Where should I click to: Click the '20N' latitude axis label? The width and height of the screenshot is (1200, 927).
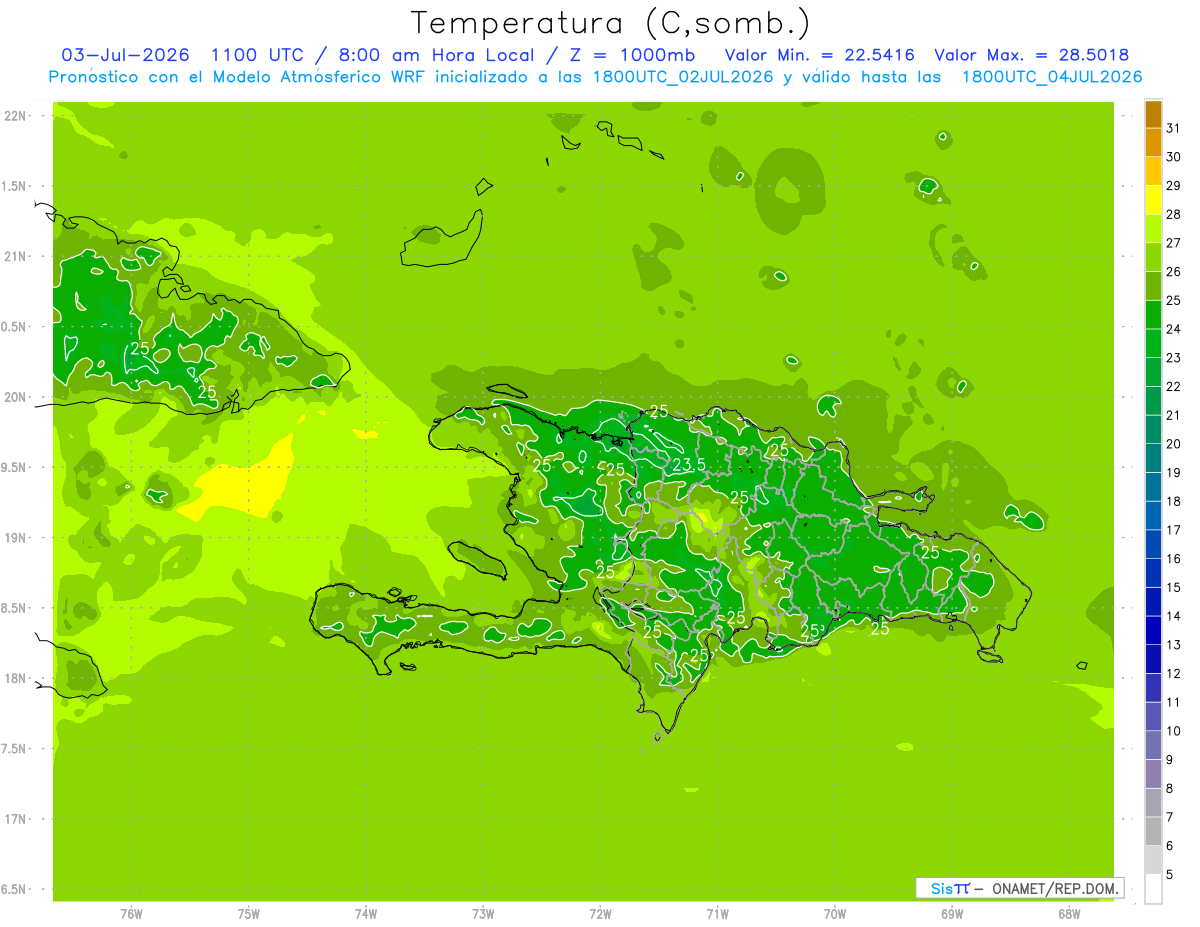click(15, 397)
